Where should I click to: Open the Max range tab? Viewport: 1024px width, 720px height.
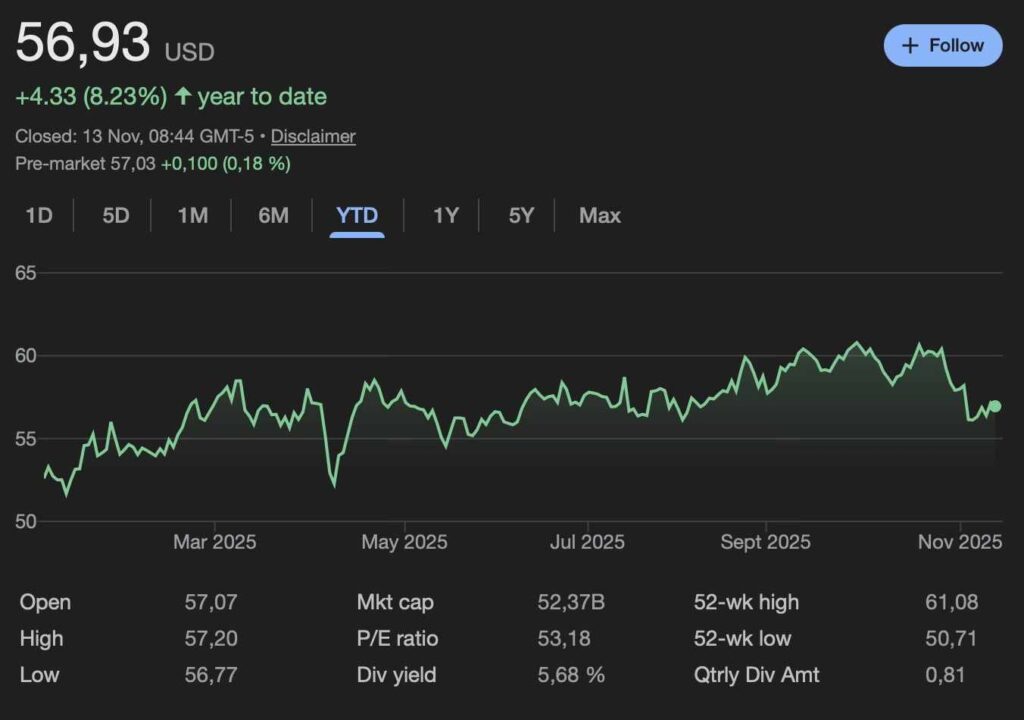tap(600, 215)
